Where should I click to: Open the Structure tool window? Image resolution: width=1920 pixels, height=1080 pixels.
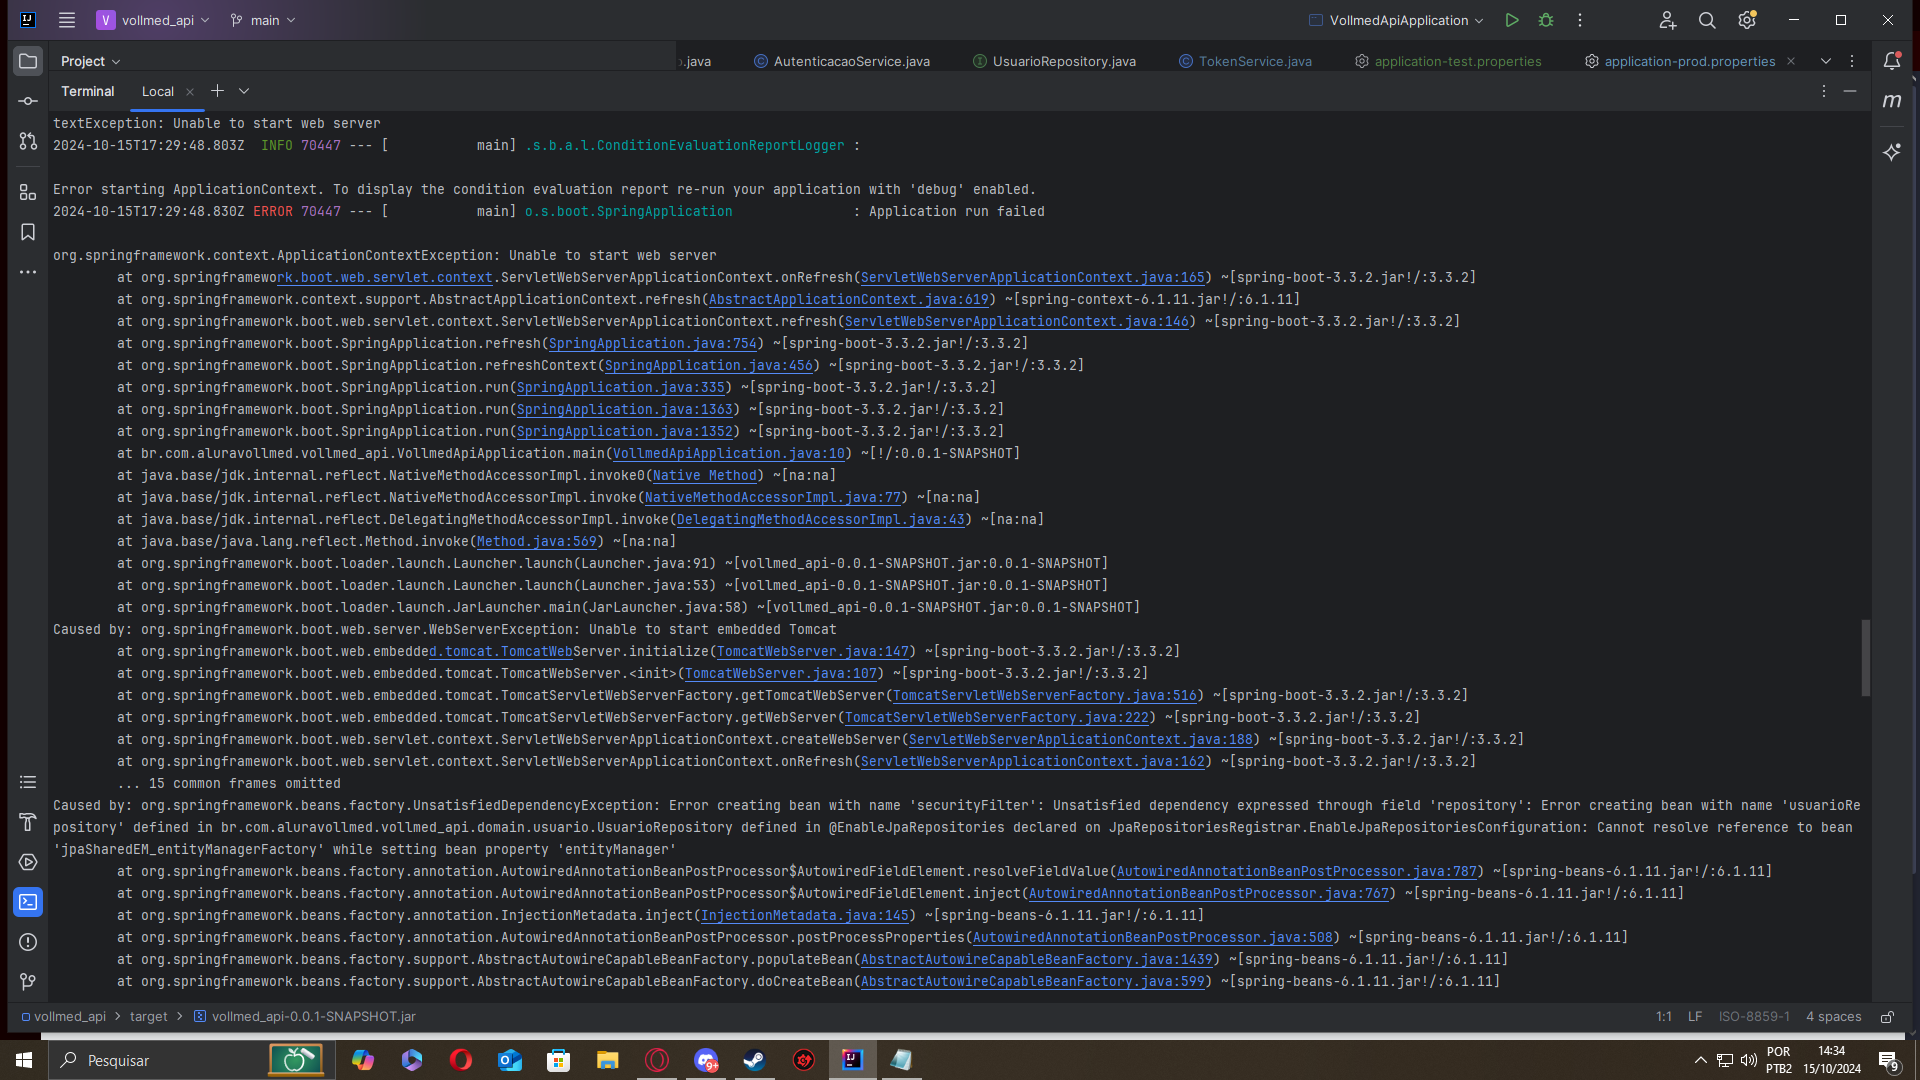pos(28,192)
